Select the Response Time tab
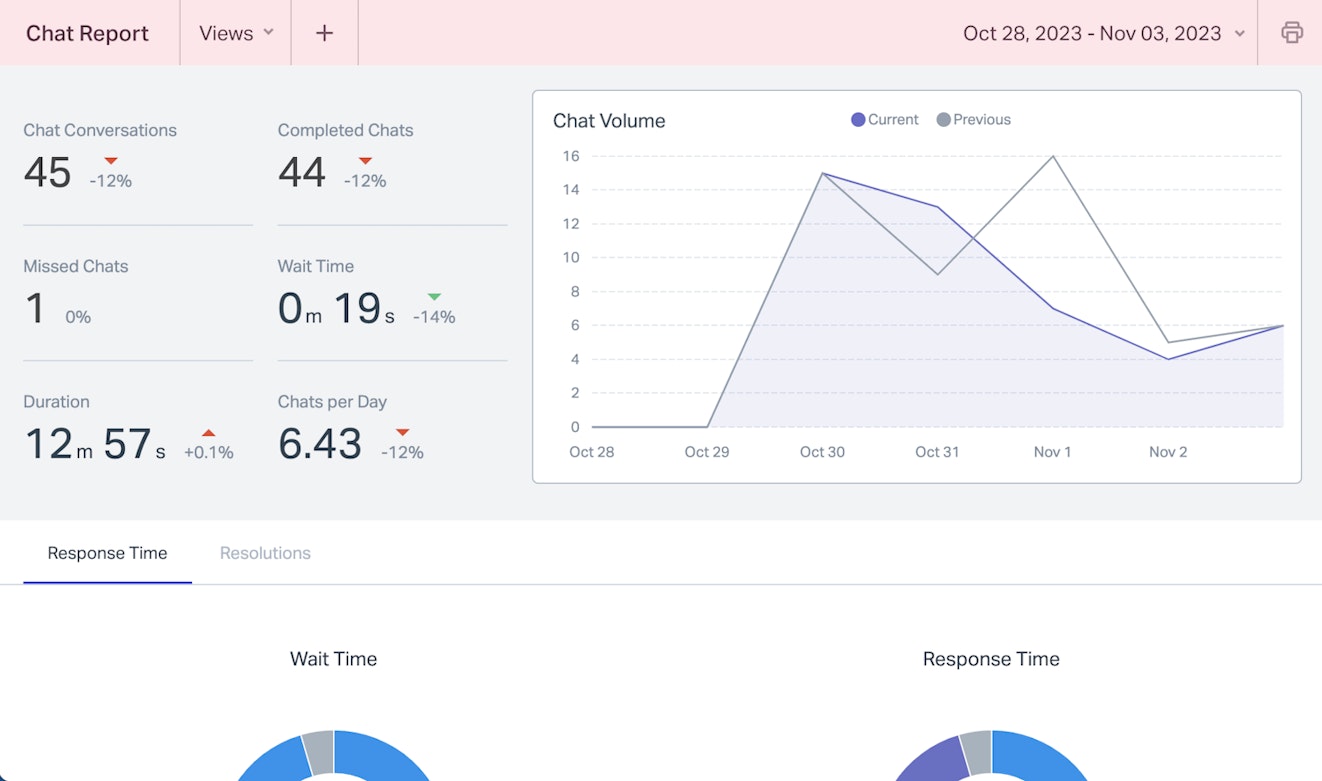 pyautogui.click(x=107, y=553)
